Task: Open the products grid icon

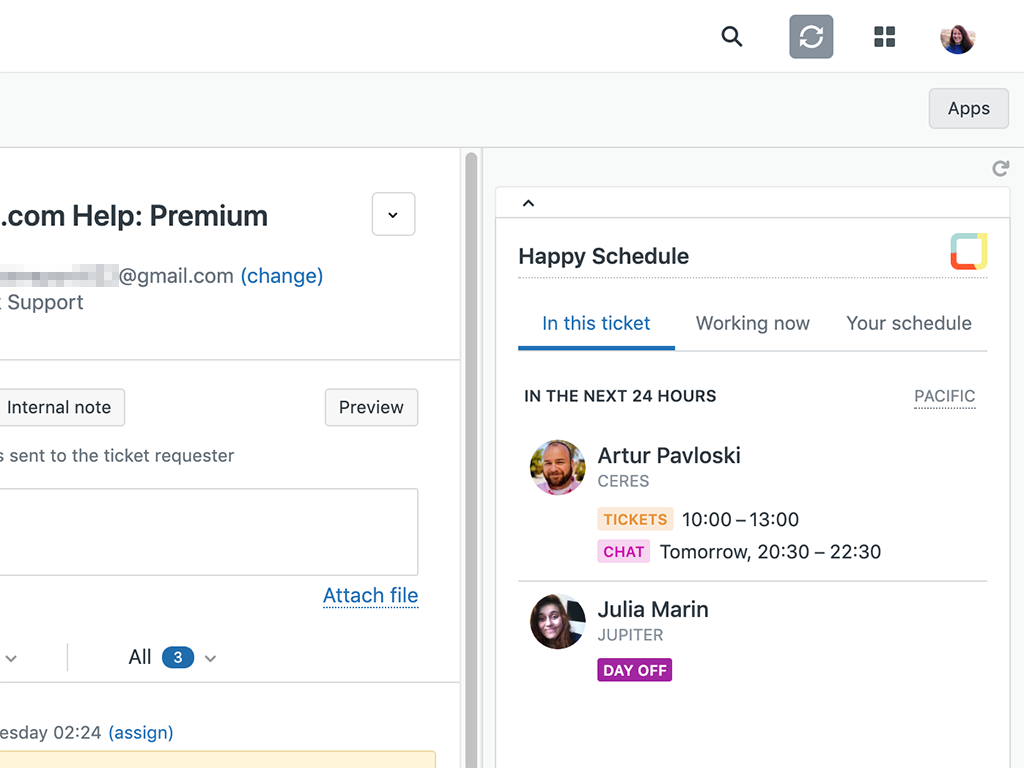Action: (x=884, y=37)
